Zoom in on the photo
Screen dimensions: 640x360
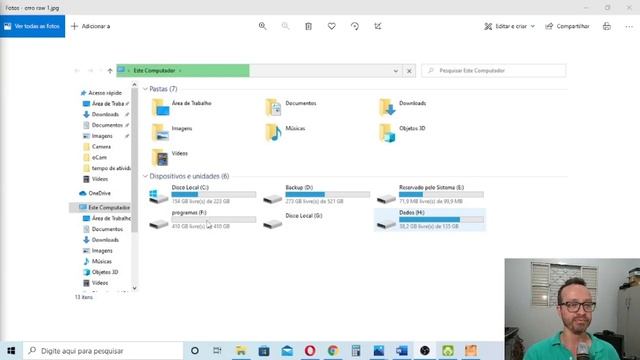262,26
